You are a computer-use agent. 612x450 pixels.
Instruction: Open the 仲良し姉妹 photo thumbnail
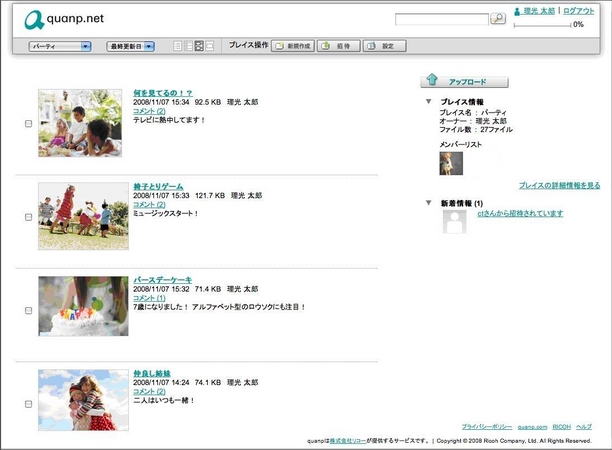(x=83, y=400)
